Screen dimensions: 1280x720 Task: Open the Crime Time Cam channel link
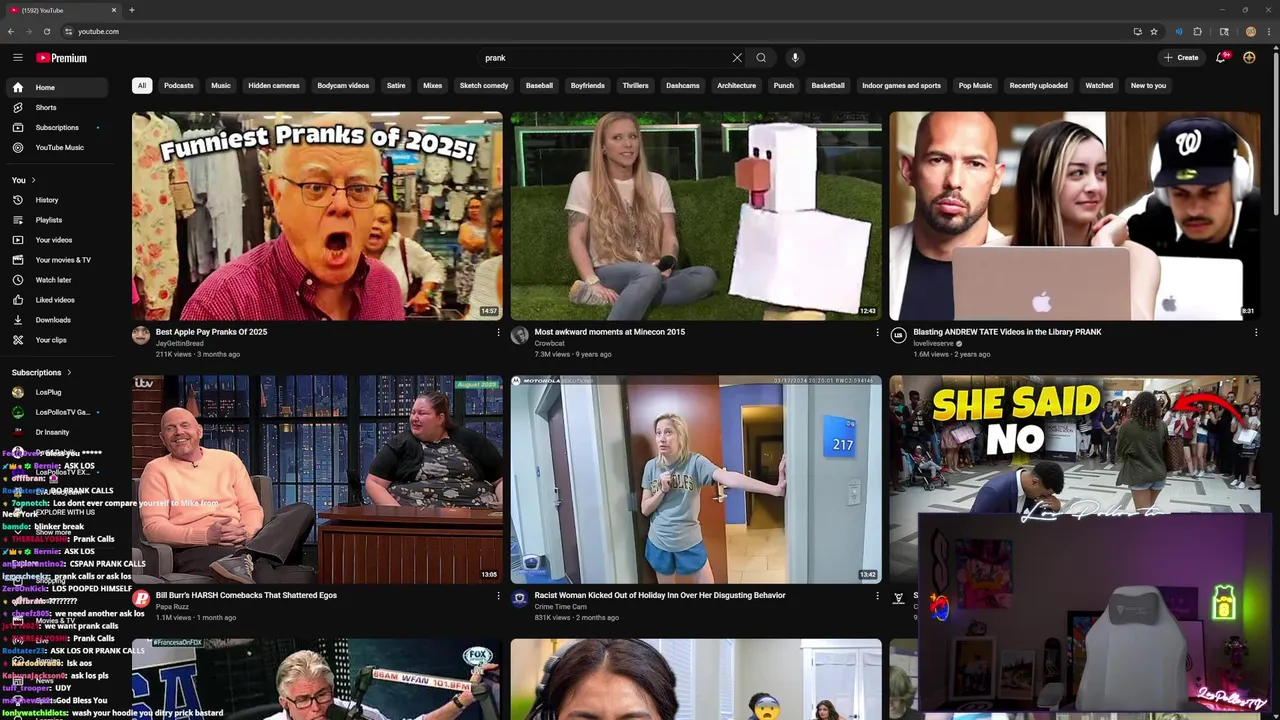(560, 607)
